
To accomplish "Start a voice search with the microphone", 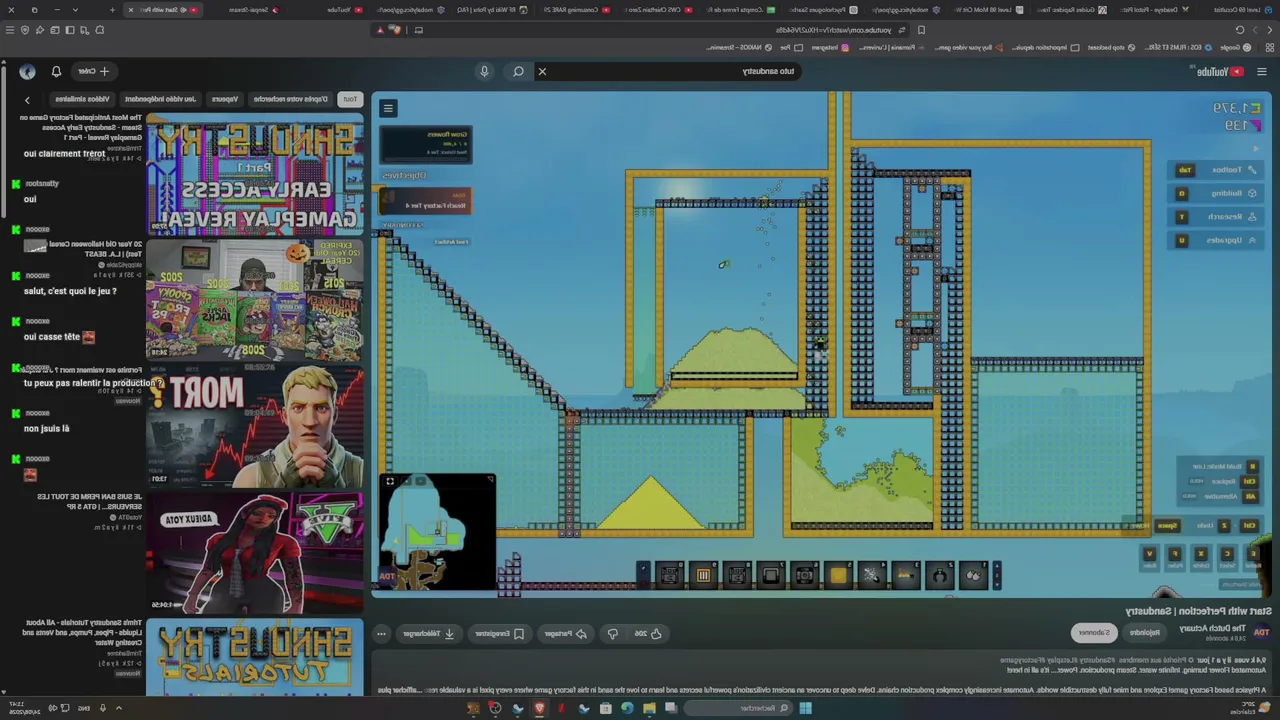I will pos(484,71).
